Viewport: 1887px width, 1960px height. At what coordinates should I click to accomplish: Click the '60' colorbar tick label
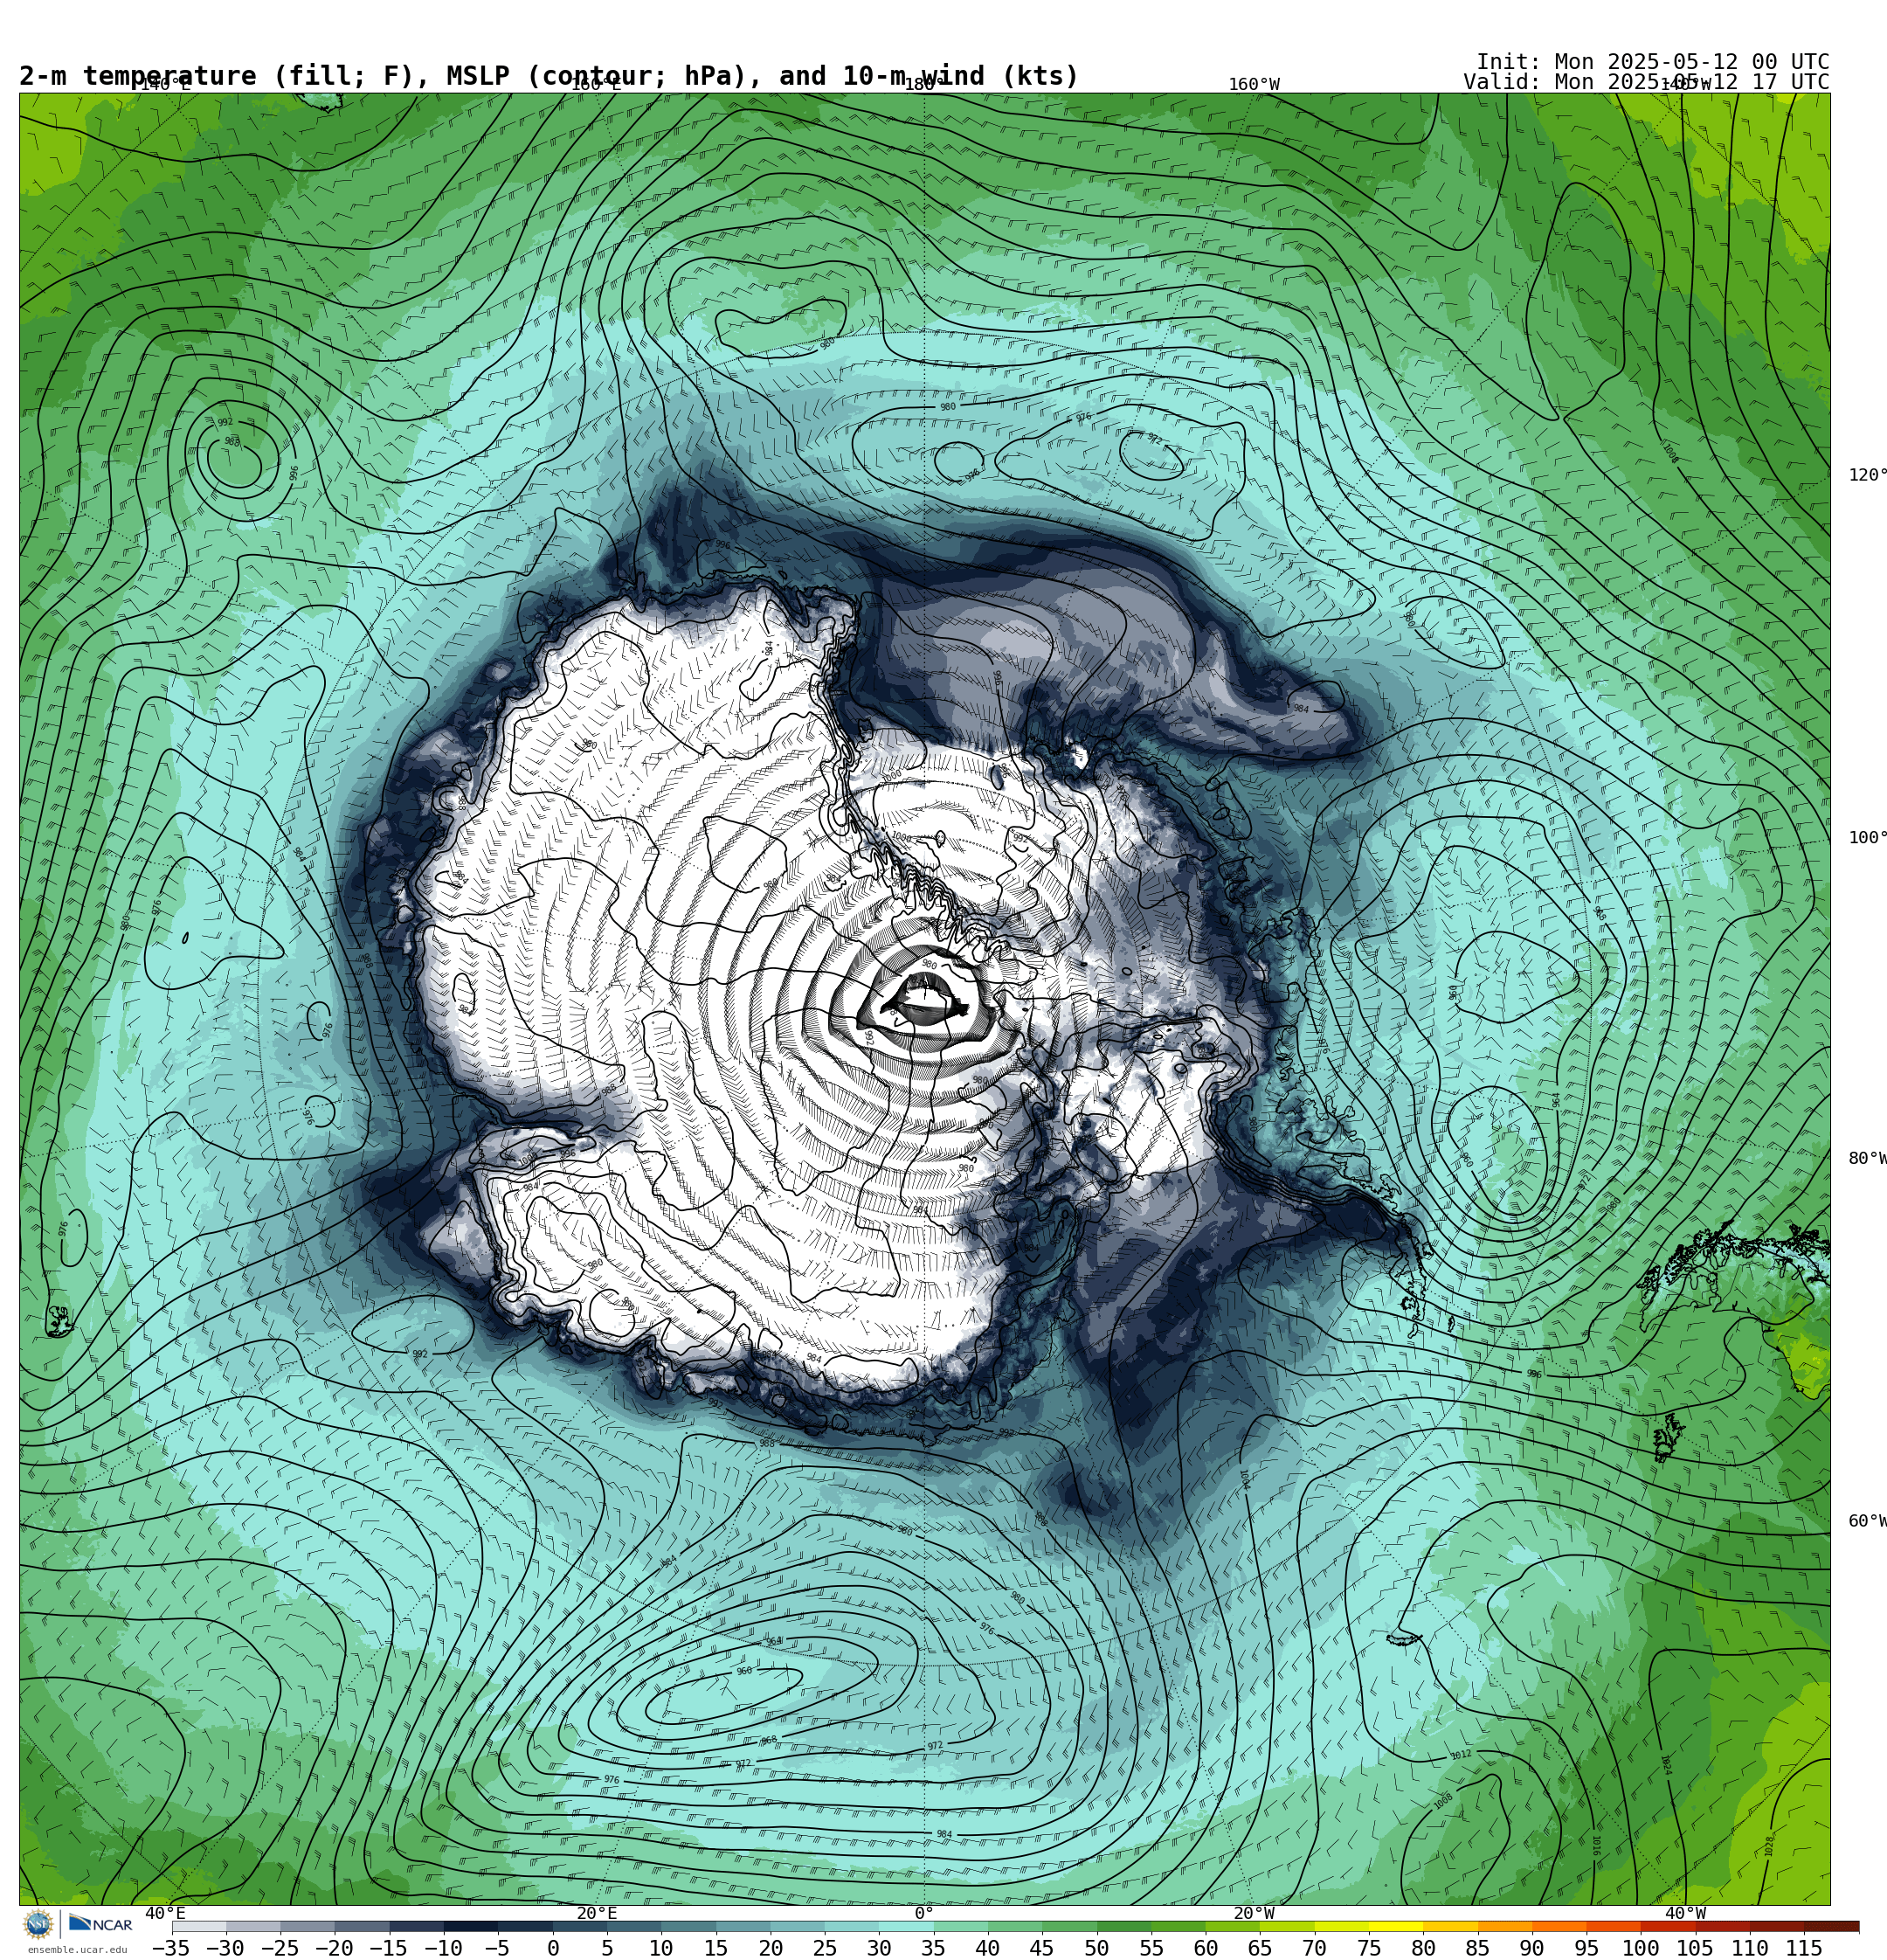click(x=1206, y=1948)
